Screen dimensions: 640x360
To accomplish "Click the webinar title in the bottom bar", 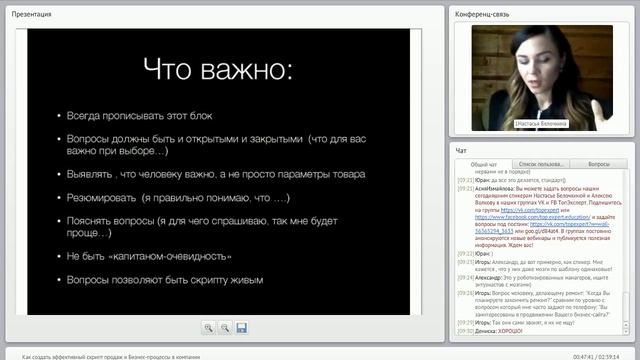I will pos(111,357).
